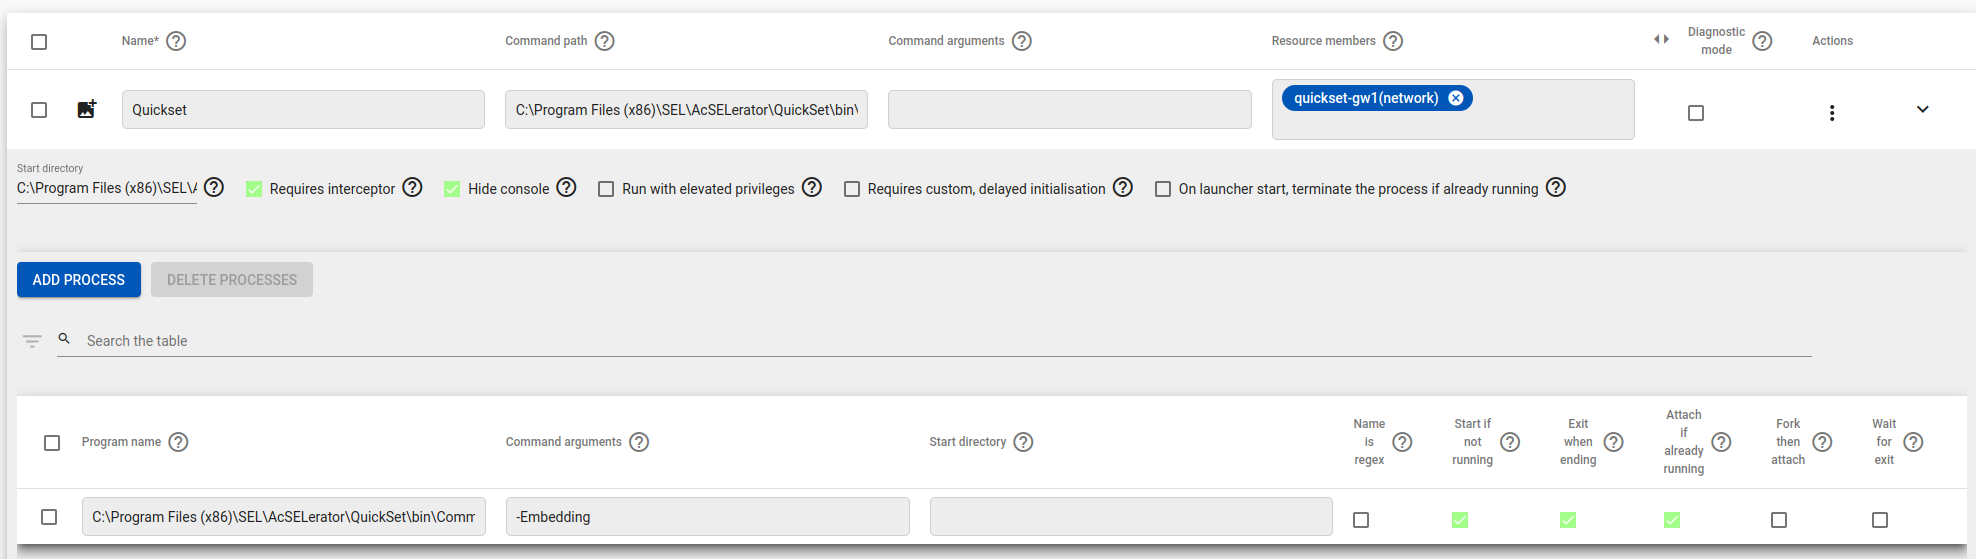Toggle Diagnostic mode checkbox for Quickset

(1696, 113)
